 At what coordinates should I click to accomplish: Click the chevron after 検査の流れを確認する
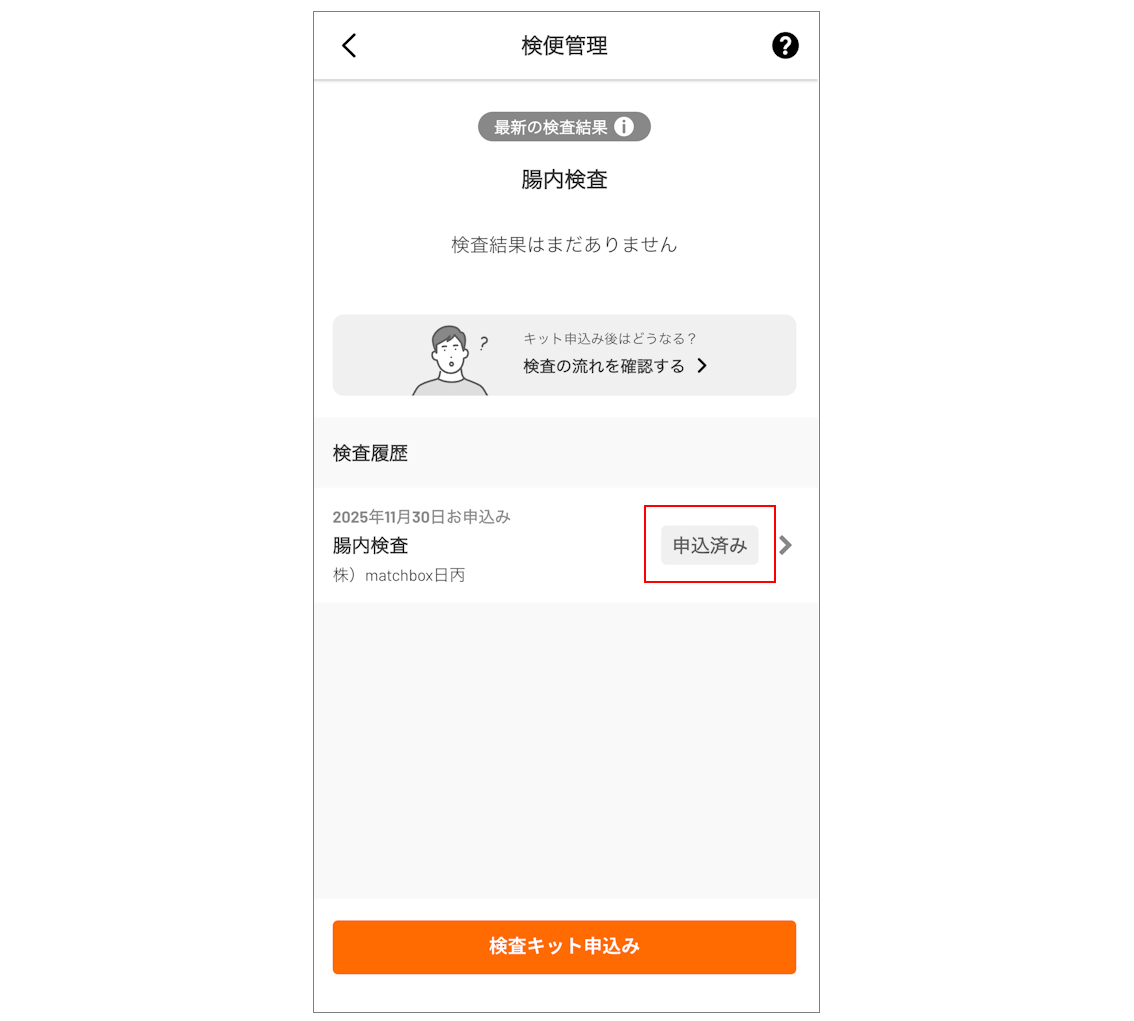tap(702, 366)
